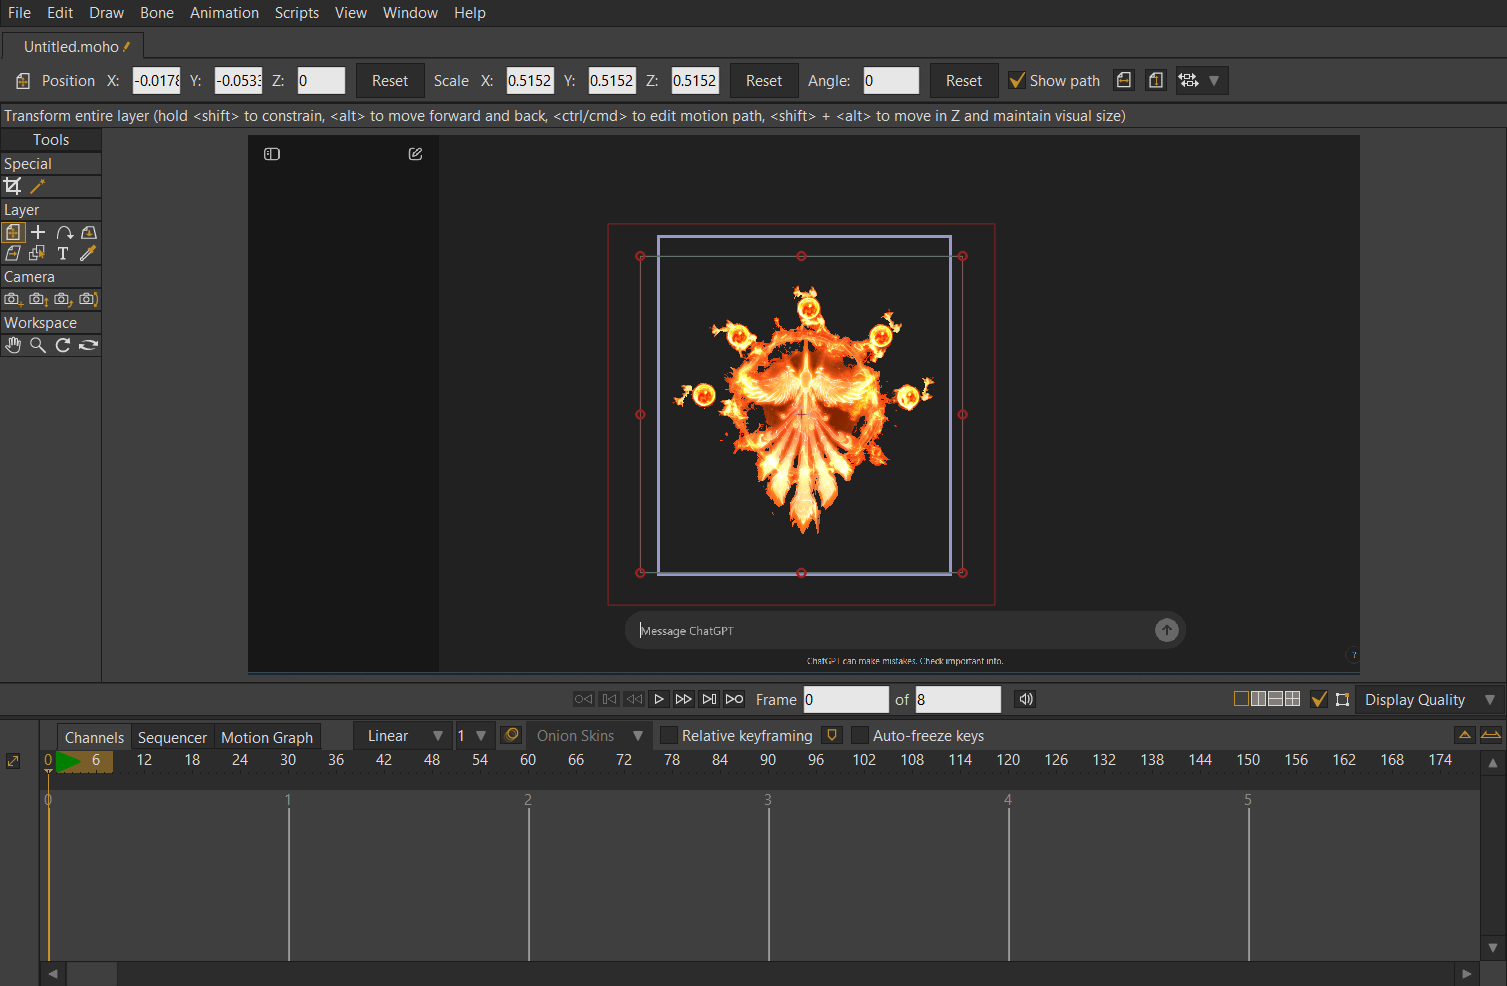Toggle audio mute speaker icon
Image resolution: width=1507 pixels, height=986 pixels.
tap(1025, 699)
